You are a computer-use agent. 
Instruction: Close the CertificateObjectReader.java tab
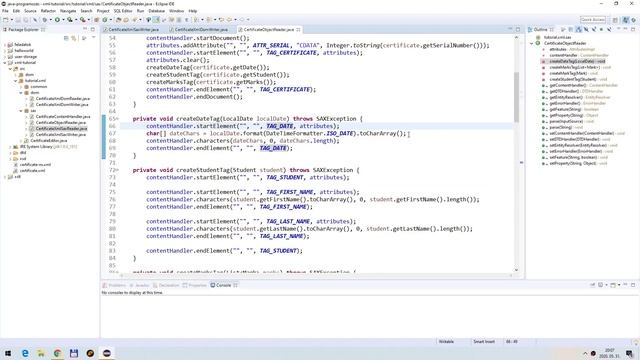[x=298, y=30]
